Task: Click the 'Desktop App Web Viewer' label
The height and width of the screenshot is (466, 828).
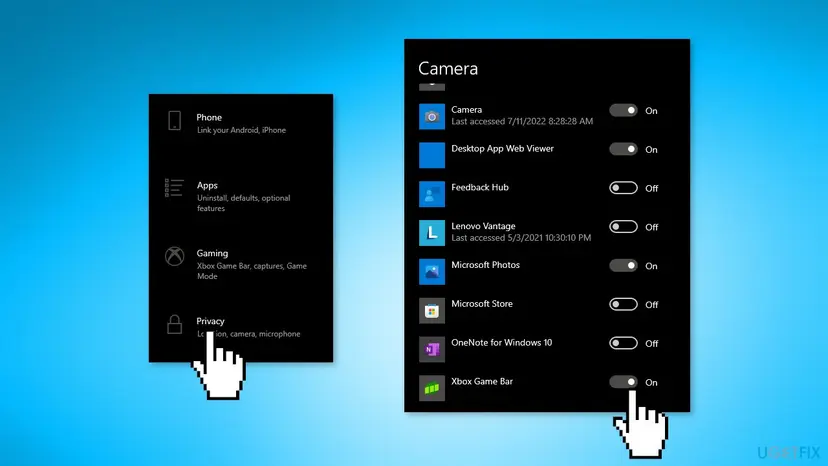Action: (502, 148)
